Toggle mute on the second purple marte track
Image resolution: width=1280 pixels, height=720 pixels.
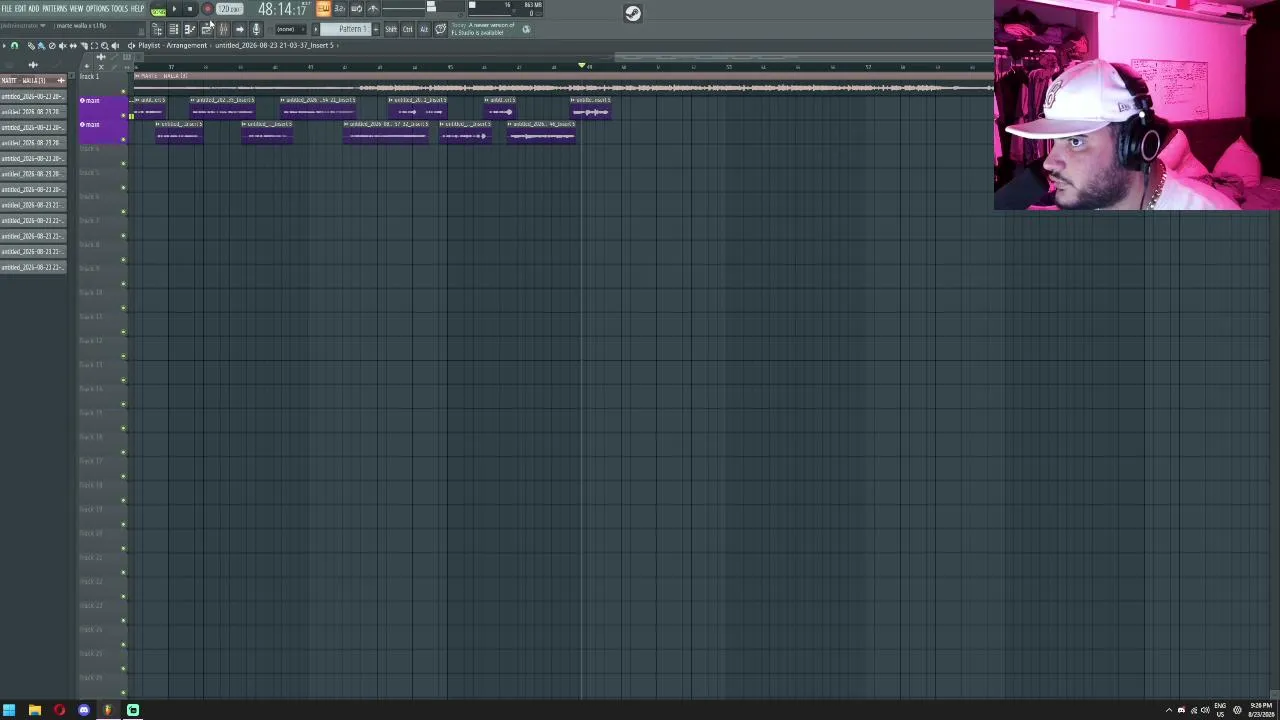click(x=124, y=140)
